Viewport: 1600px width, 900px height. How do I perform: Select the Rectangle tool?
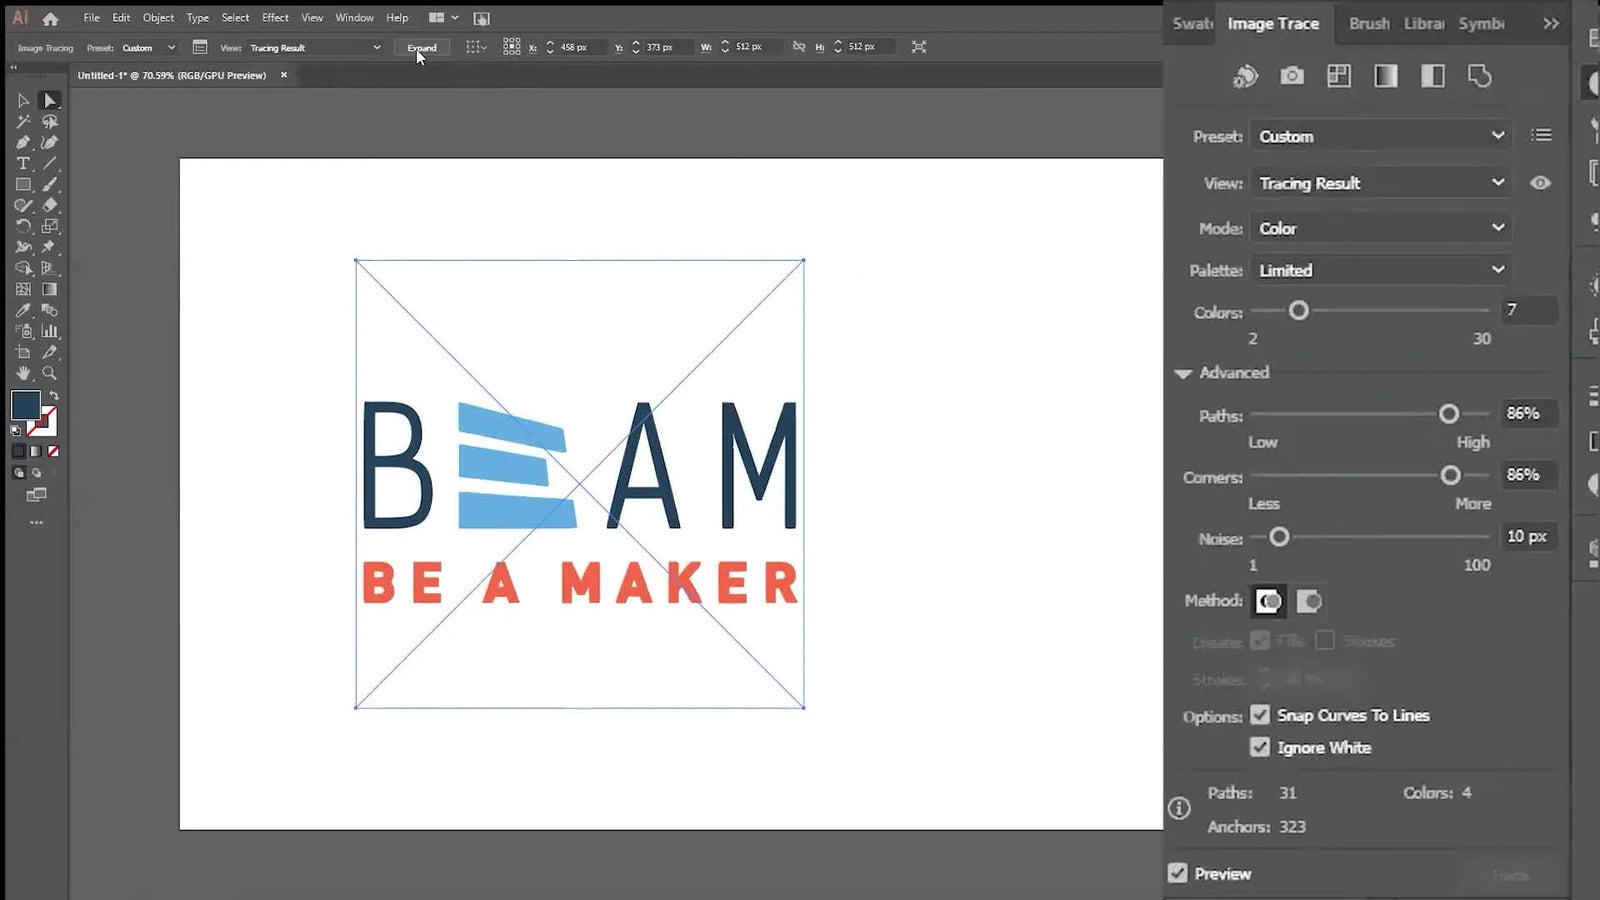click(23, 184)
